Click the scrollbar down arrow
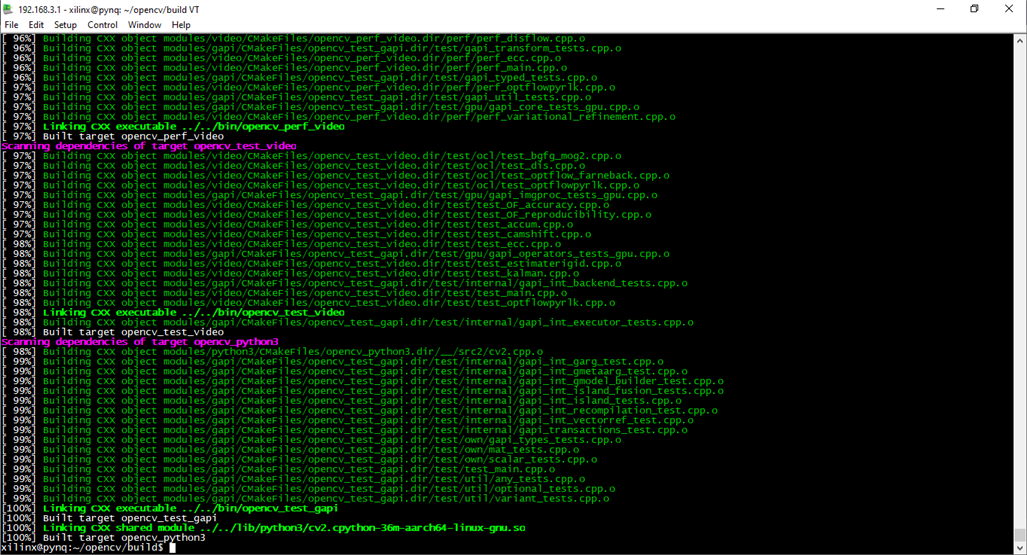This screenshot has height=555, width=1027. click(x=1020, y=548)
